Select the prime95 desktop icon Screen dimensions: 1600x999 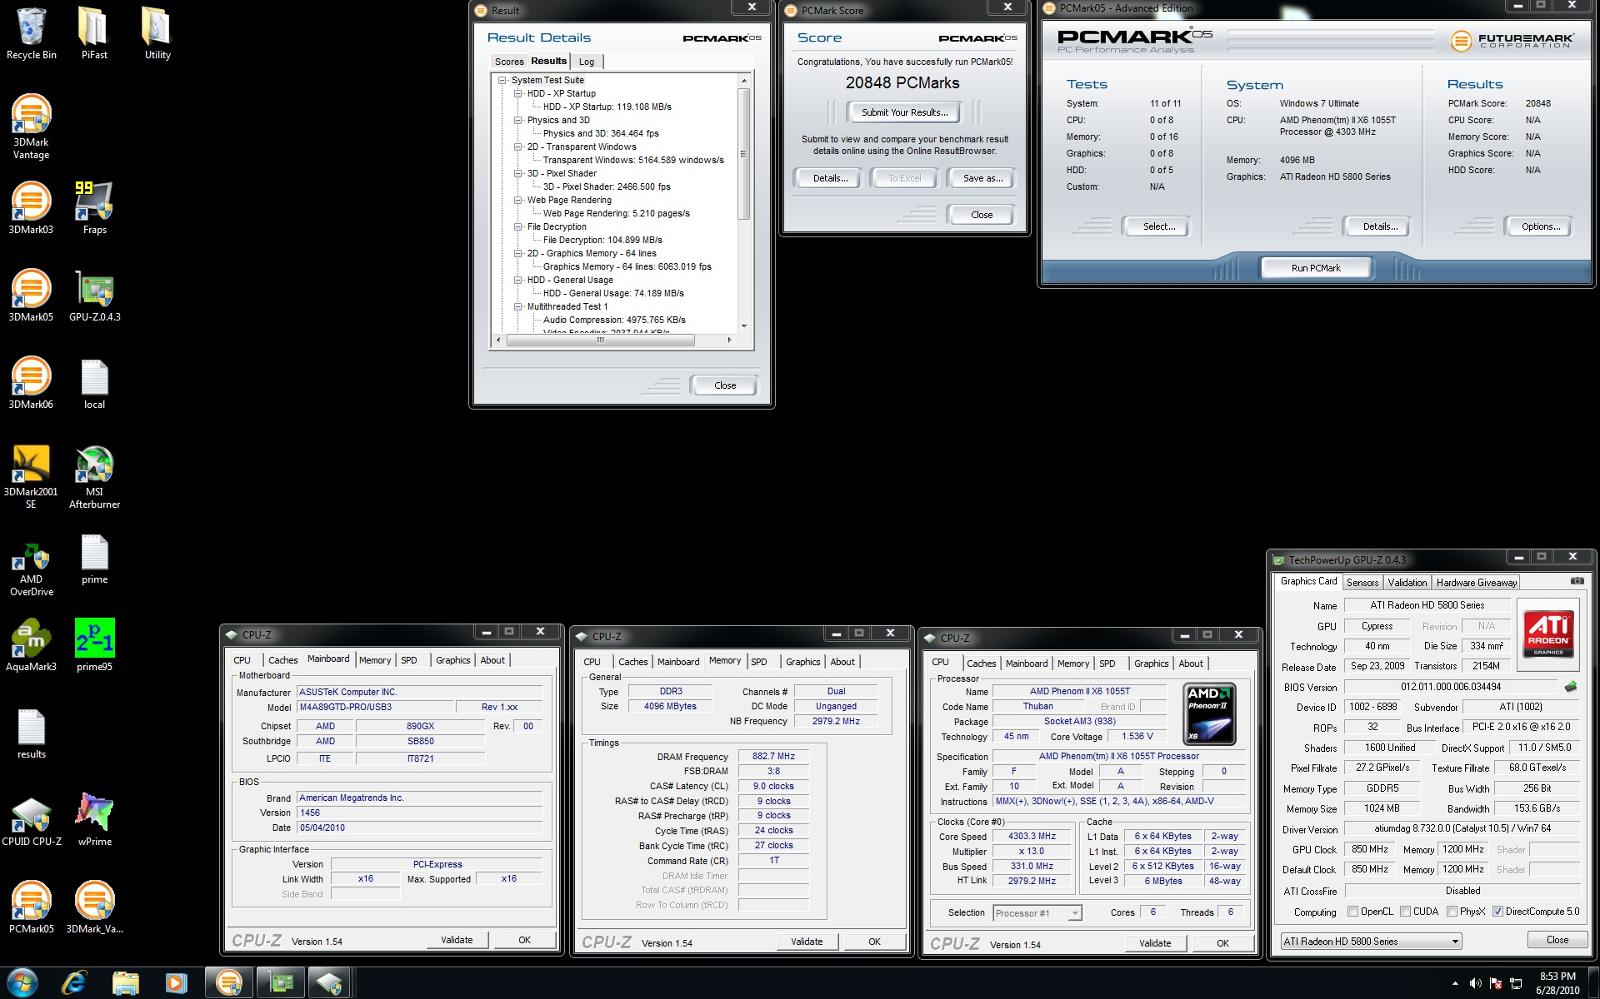click(94, 645)
